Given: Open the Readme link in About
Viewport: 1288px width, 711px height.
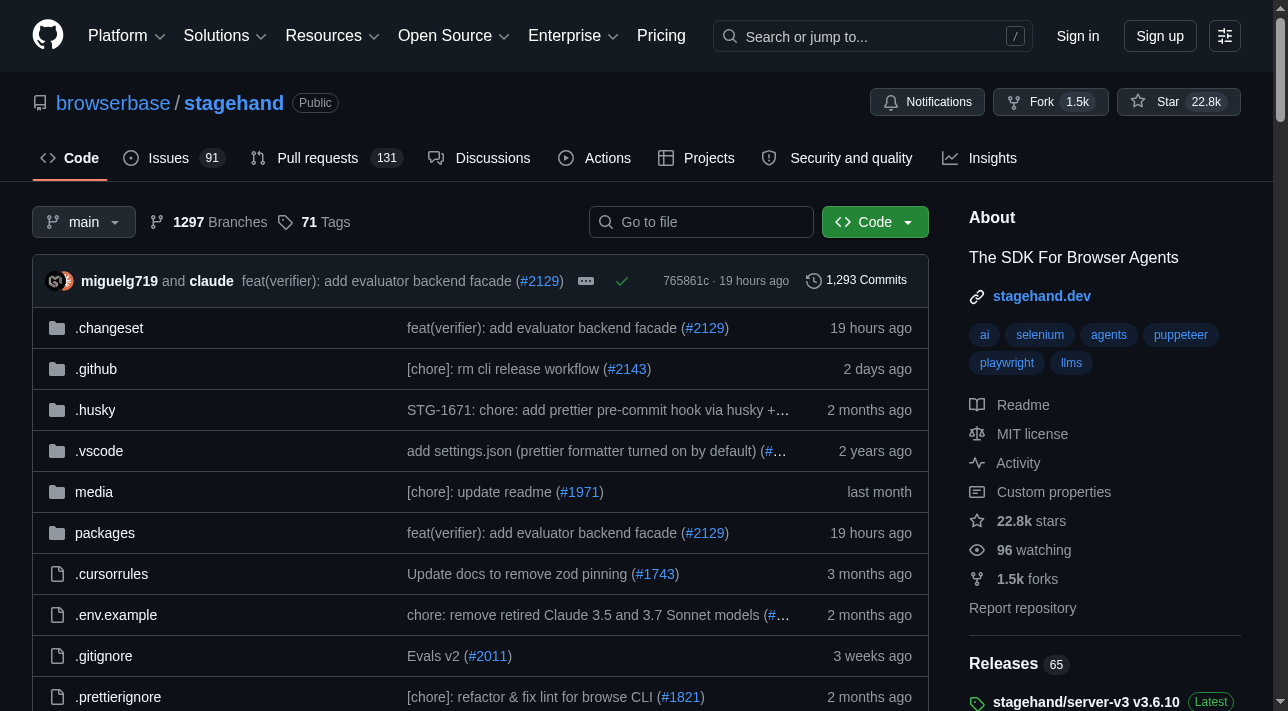Looking at the screenshot, I should coord(1009,405).
